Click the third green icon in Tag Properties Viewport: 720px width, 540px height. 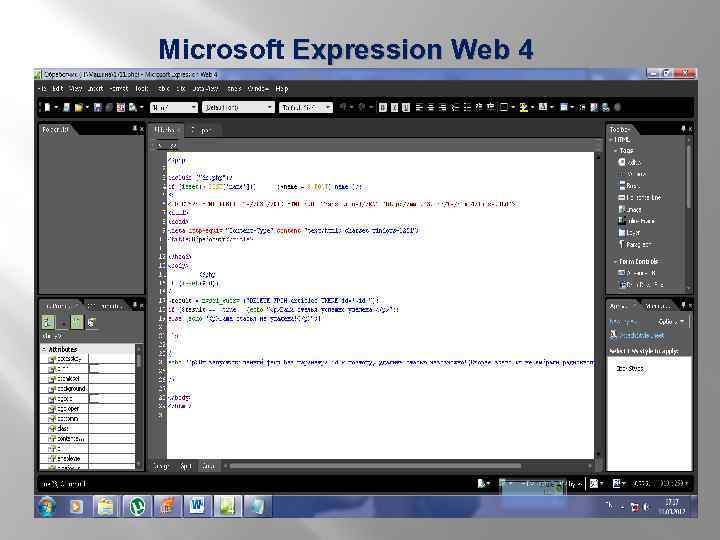[x=77, y=322]
